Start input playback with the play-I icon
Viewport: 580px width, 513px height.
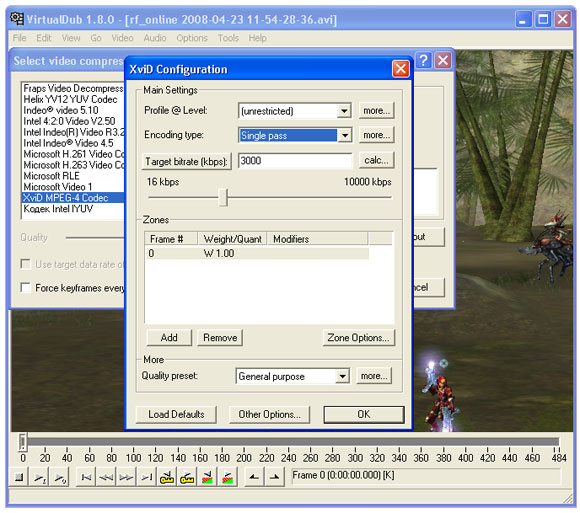tap(39, 477)
